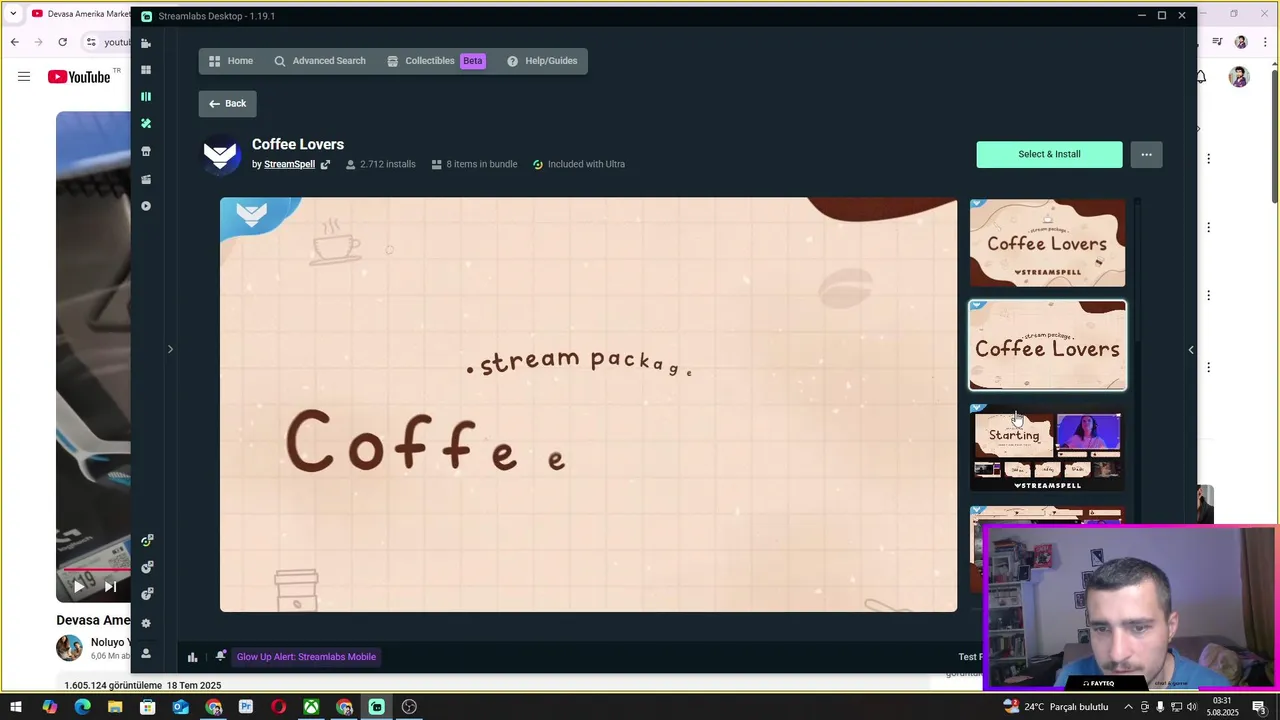Open File Explorer from the taskbar
1280x720 pixels.
pos(115,707)
